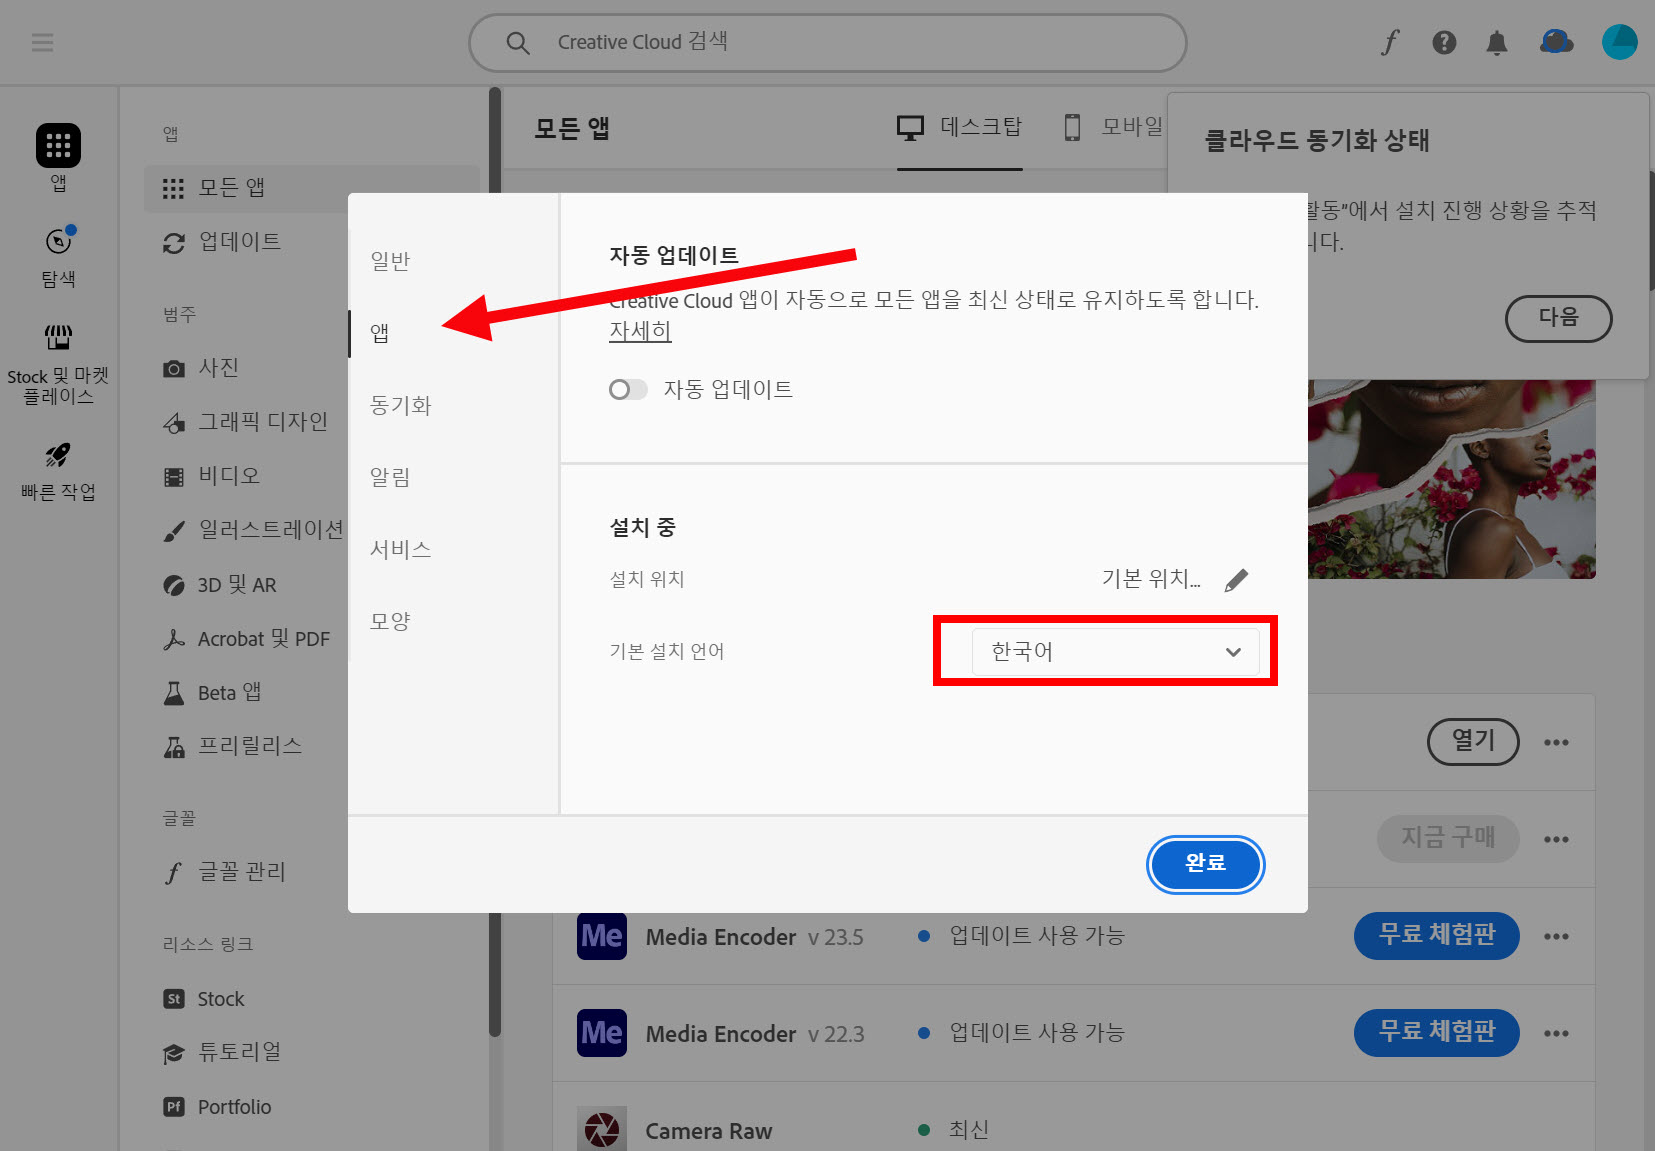The width and height of the screenshot is (1655, 1151).
Task: Open the help question mark icon
Action: click(x=1444, y=42)
